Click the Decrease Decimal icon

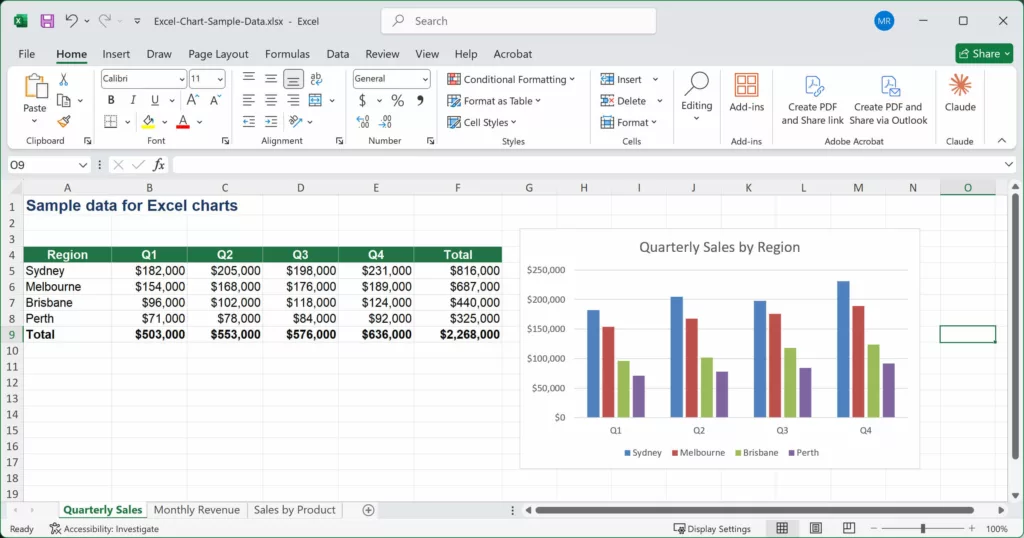[385, 121]
